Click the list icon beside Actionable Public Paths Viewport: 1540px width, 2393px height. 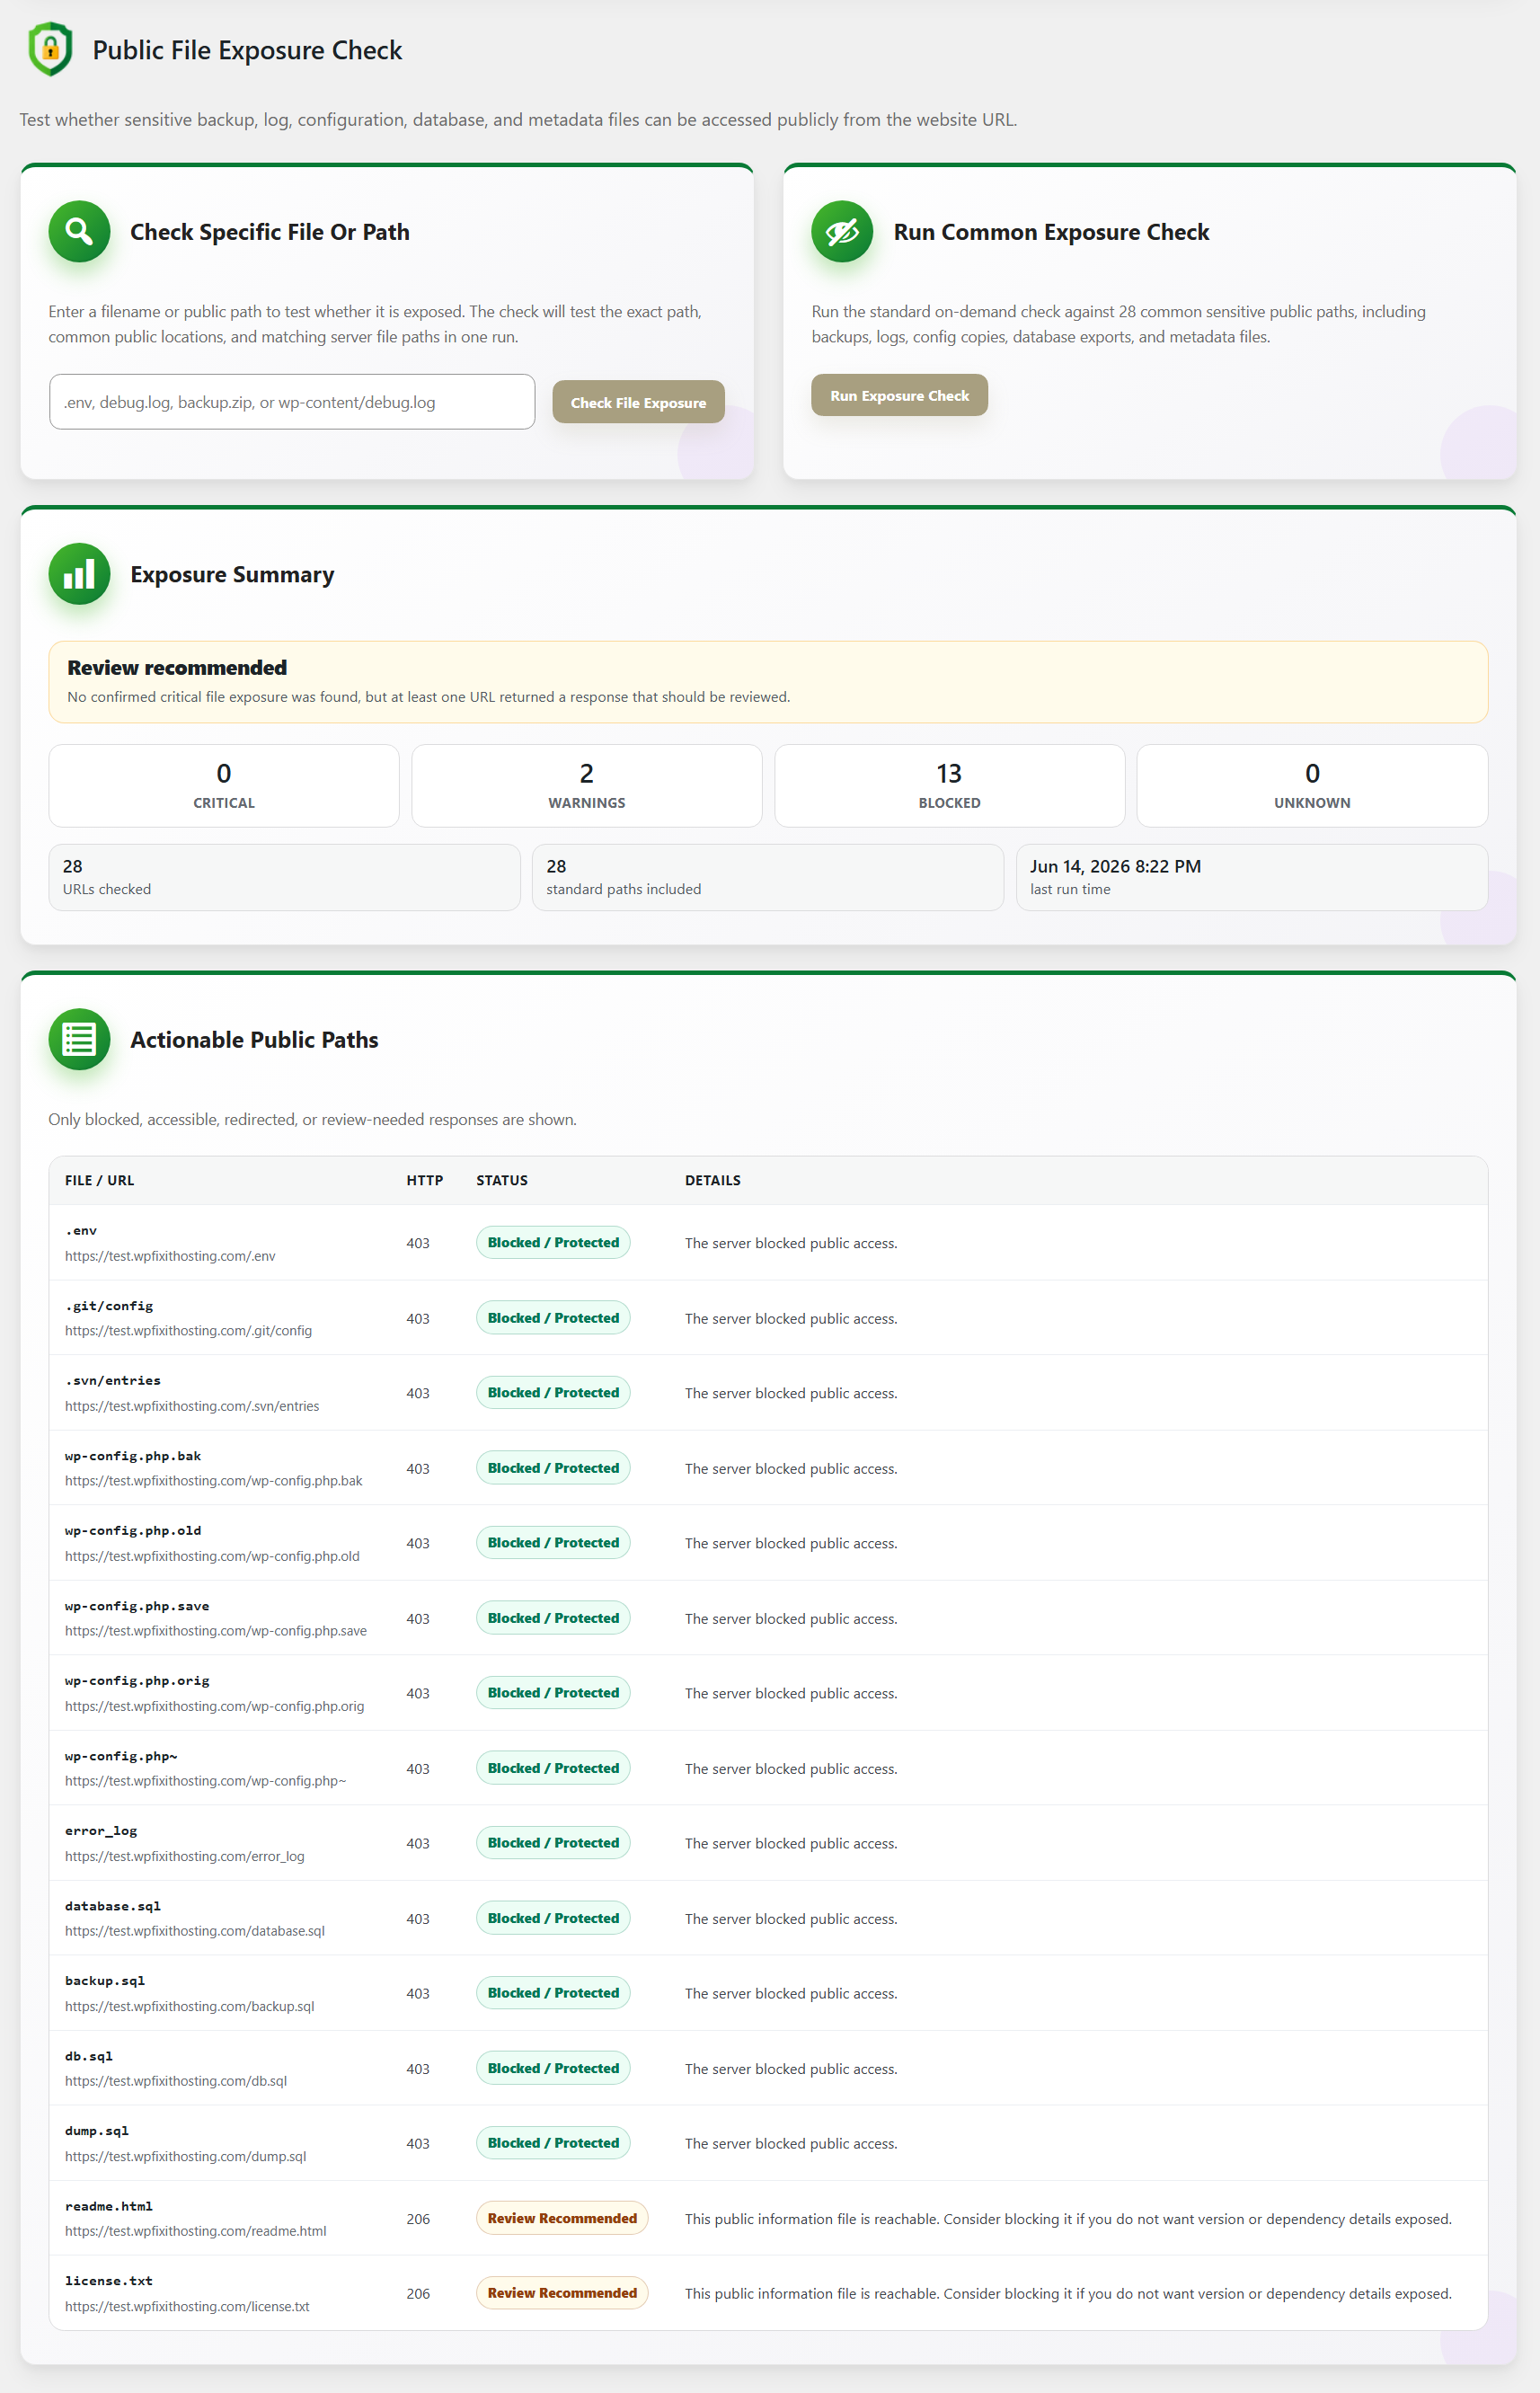pyautogui.click(x=79, y=1039)
